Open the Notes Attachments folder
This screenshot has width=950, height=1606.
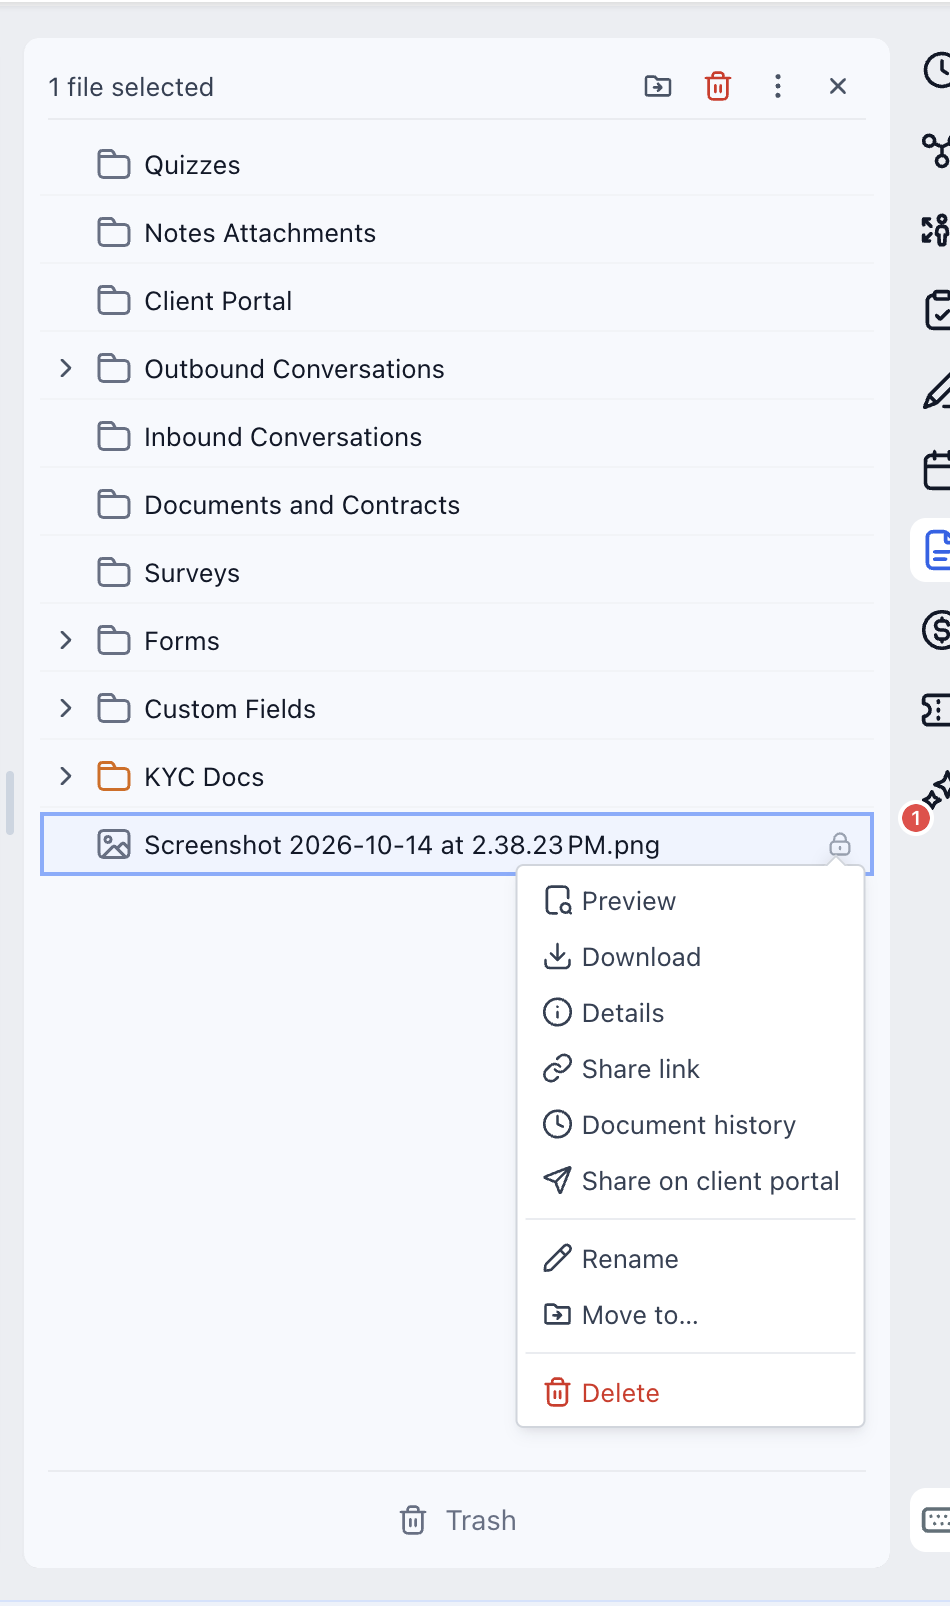point(457,233)
